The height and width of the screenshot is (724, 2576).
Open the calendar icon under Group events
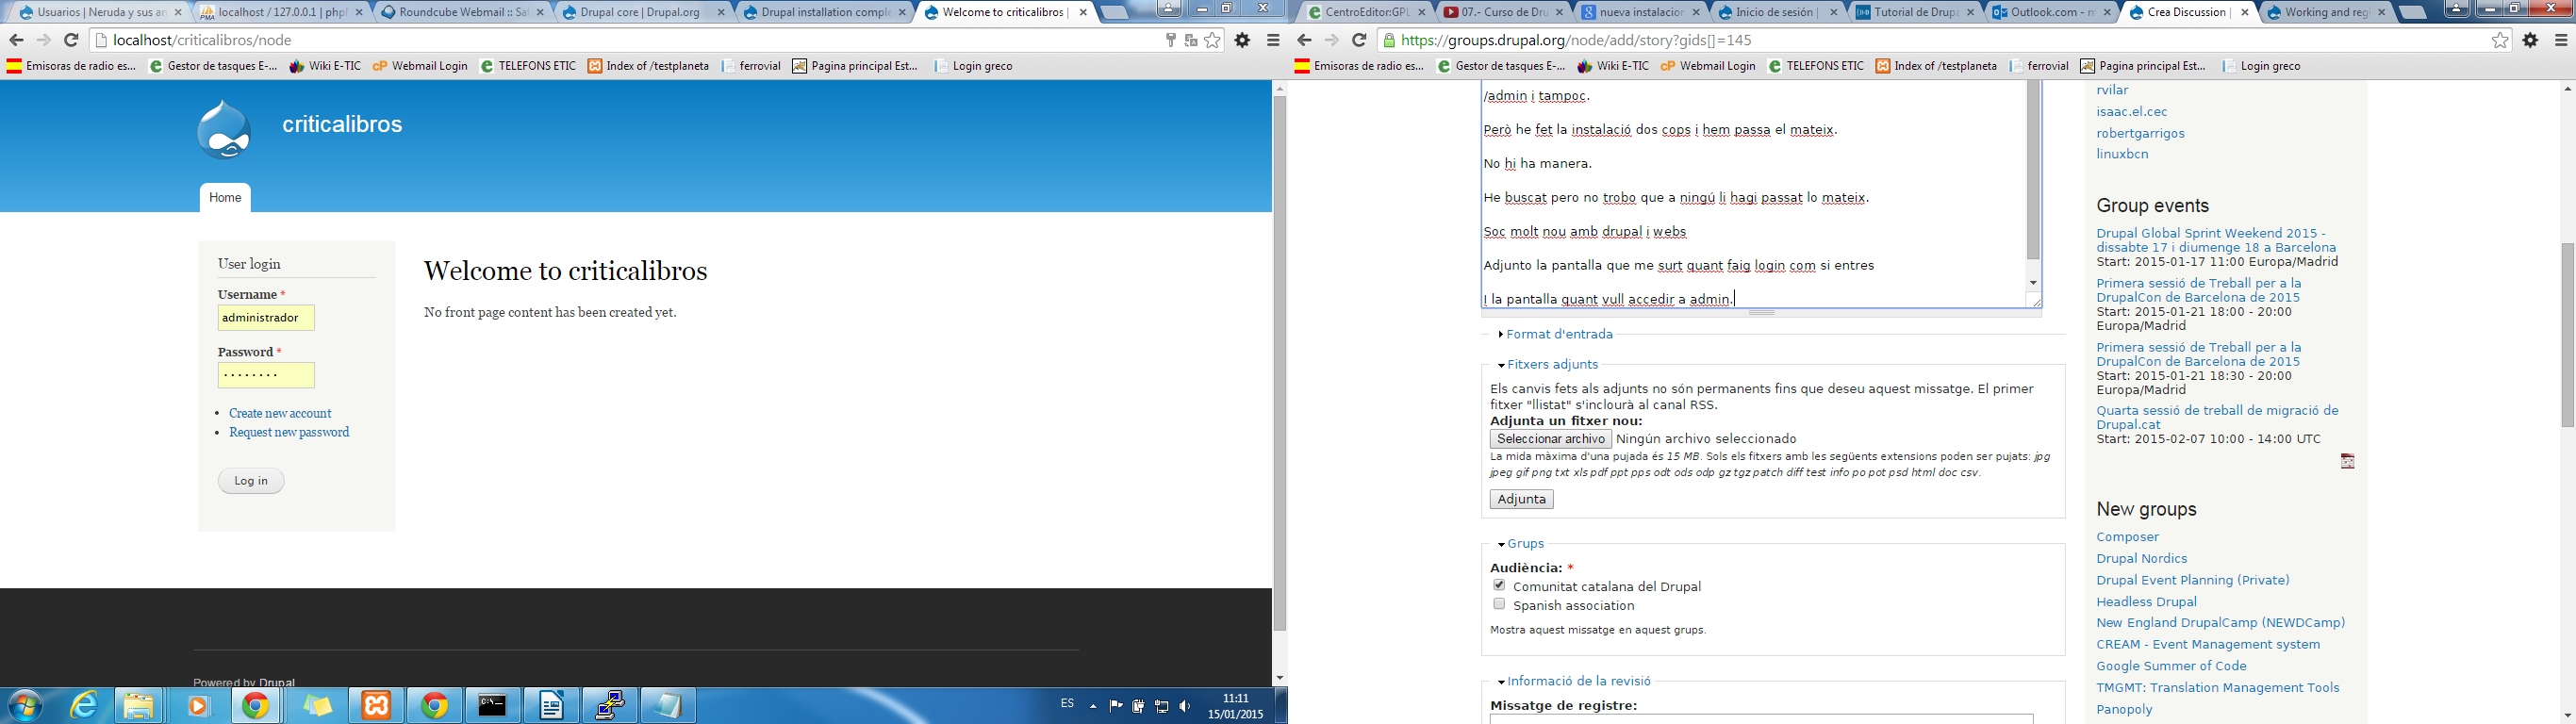coord(2347,461)
